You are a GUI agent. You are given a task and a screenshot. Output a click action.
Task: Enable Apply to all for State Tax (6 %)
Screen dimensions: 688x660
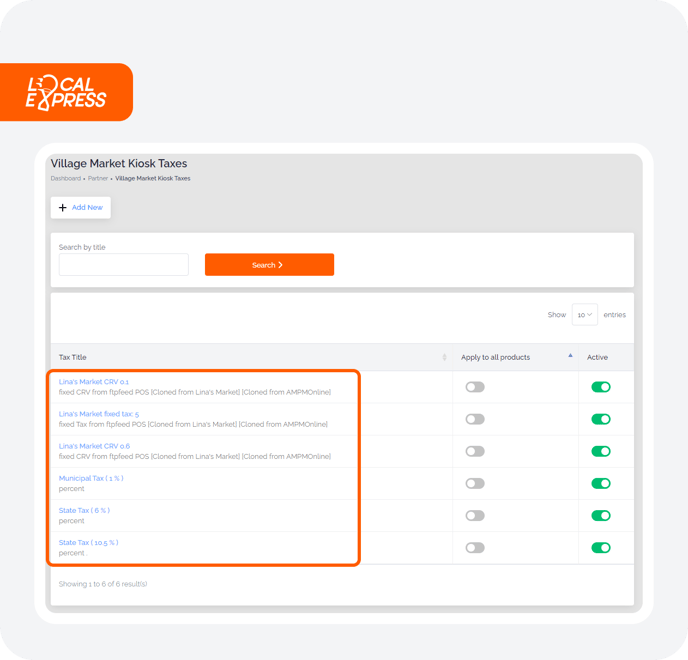tap(475, 516)
